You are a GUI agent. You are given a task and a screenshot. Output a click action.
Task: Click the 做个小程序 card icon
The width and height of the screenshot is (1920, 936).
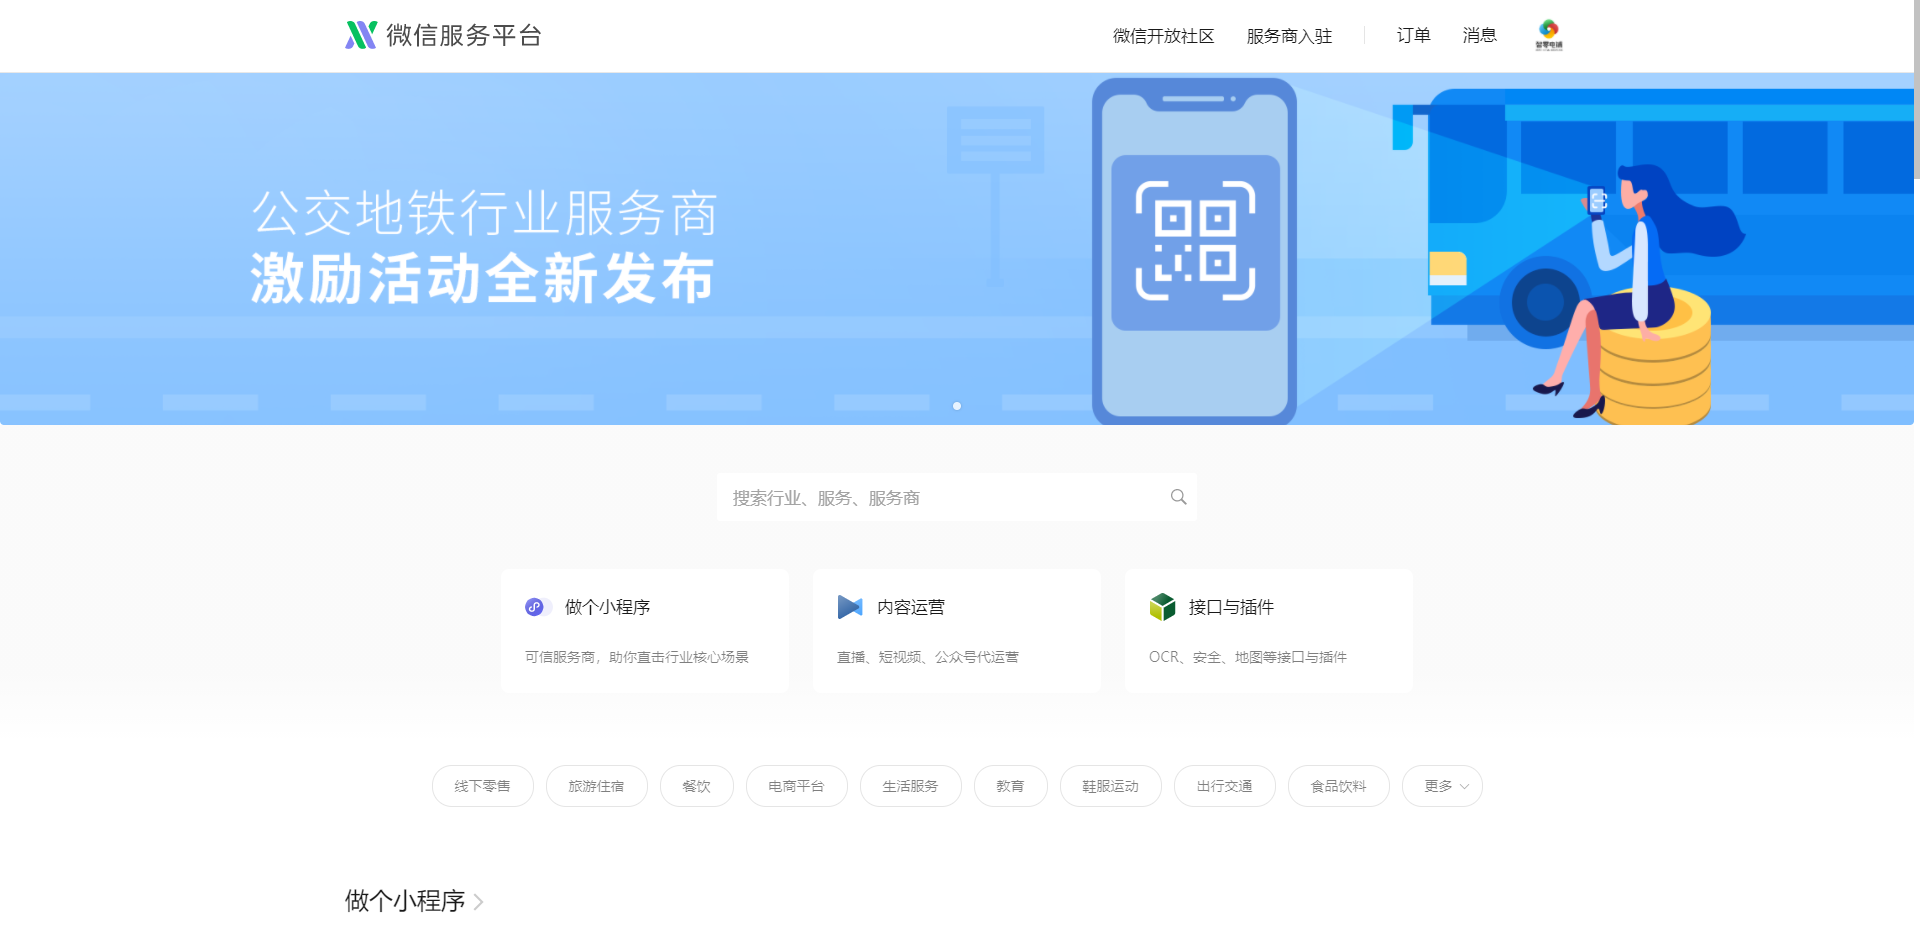click(537, 607)
